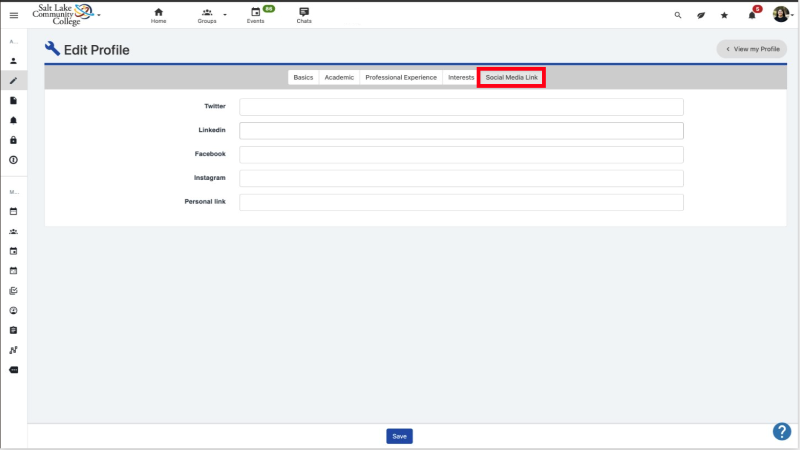The height and width of the screenshot is (450, 800).
Task: Click the Edit Profile heading text
Action: pyautogui.click(x=96, y=50)
